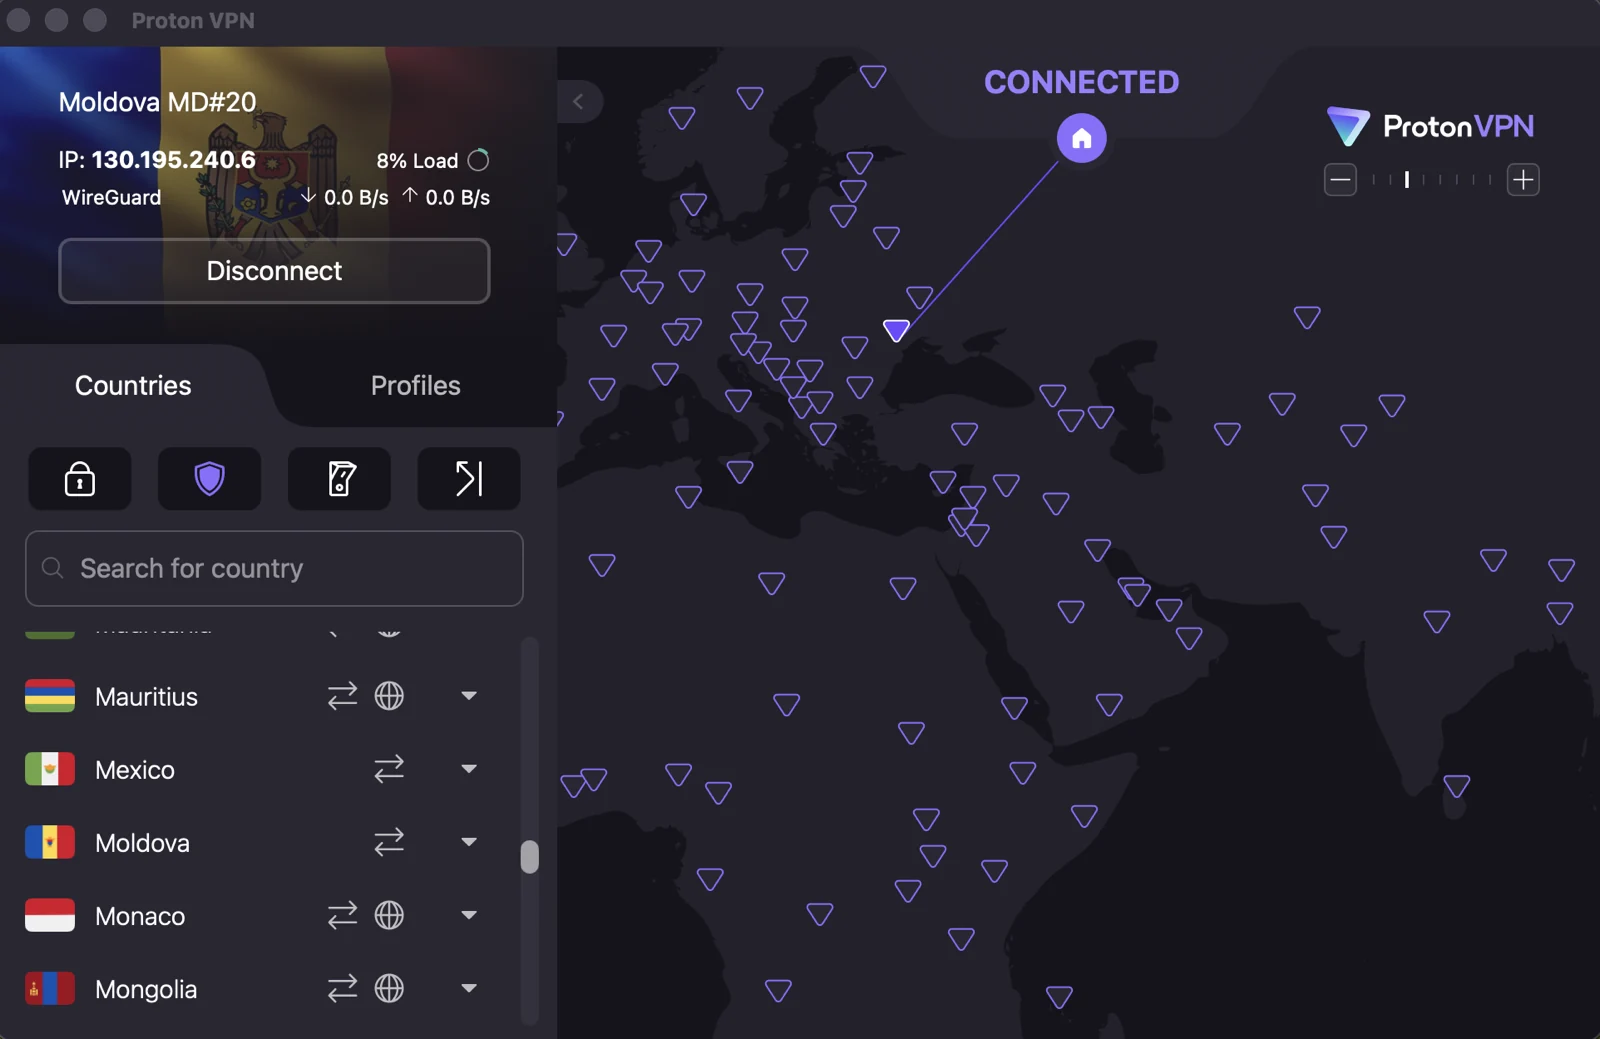
Task: Select Mongolia country name in list
Action: point(146,989)
